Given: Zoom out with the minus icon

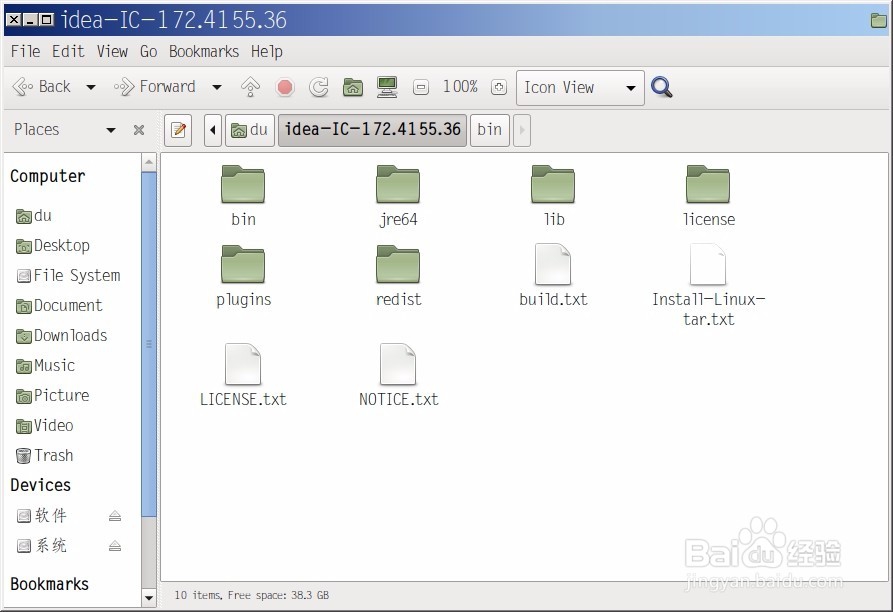Looking at the screenshot, I should tap(421, 87).
